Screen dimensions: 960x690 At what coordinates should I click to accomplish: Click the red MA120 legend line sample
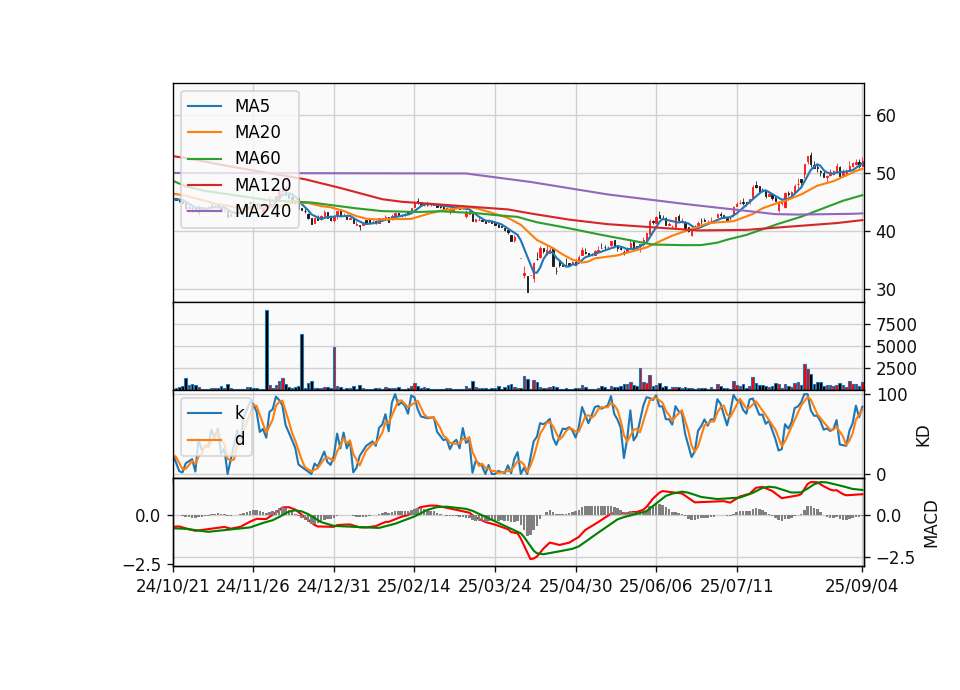(204, 185)
